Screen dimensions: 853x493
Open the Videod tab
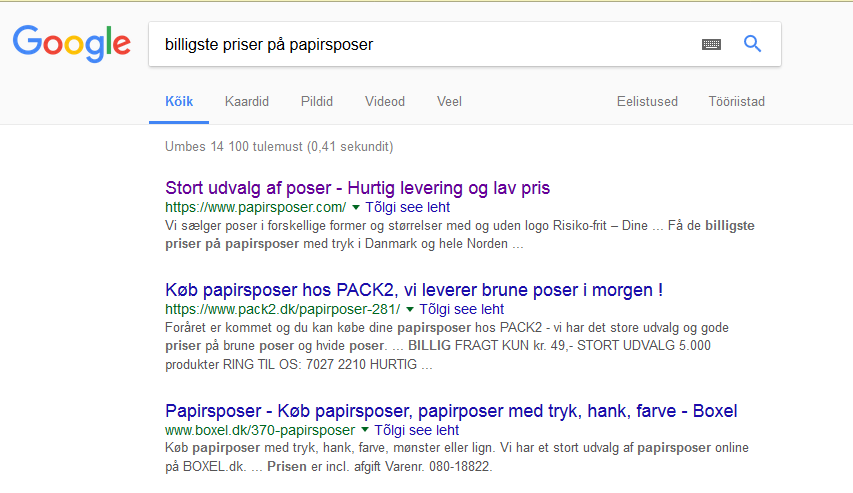pyautogui.click(x=385, y=102)
